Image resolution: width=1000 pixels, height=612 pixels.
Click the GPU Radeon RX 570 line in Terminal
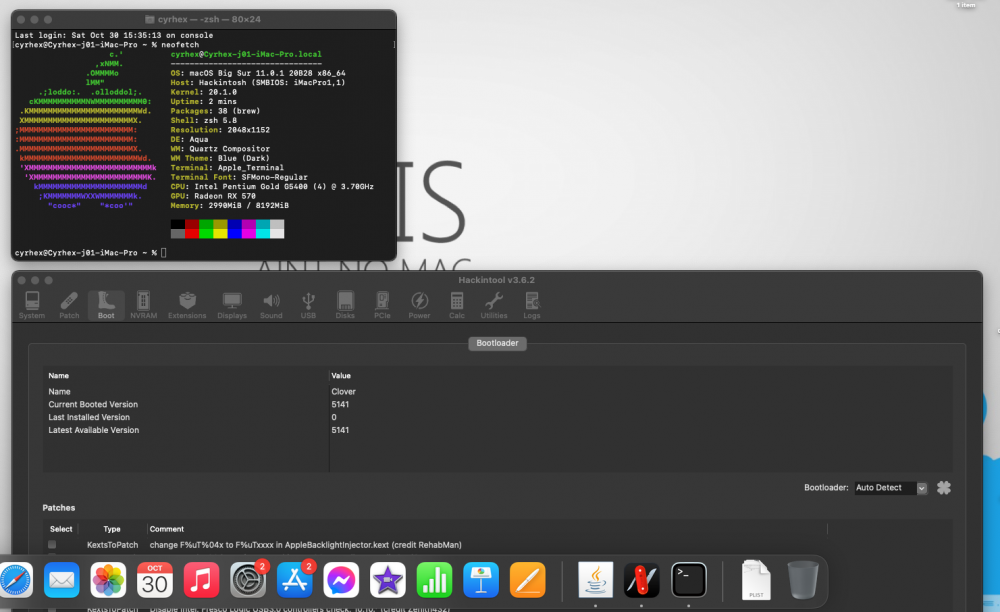213,196
